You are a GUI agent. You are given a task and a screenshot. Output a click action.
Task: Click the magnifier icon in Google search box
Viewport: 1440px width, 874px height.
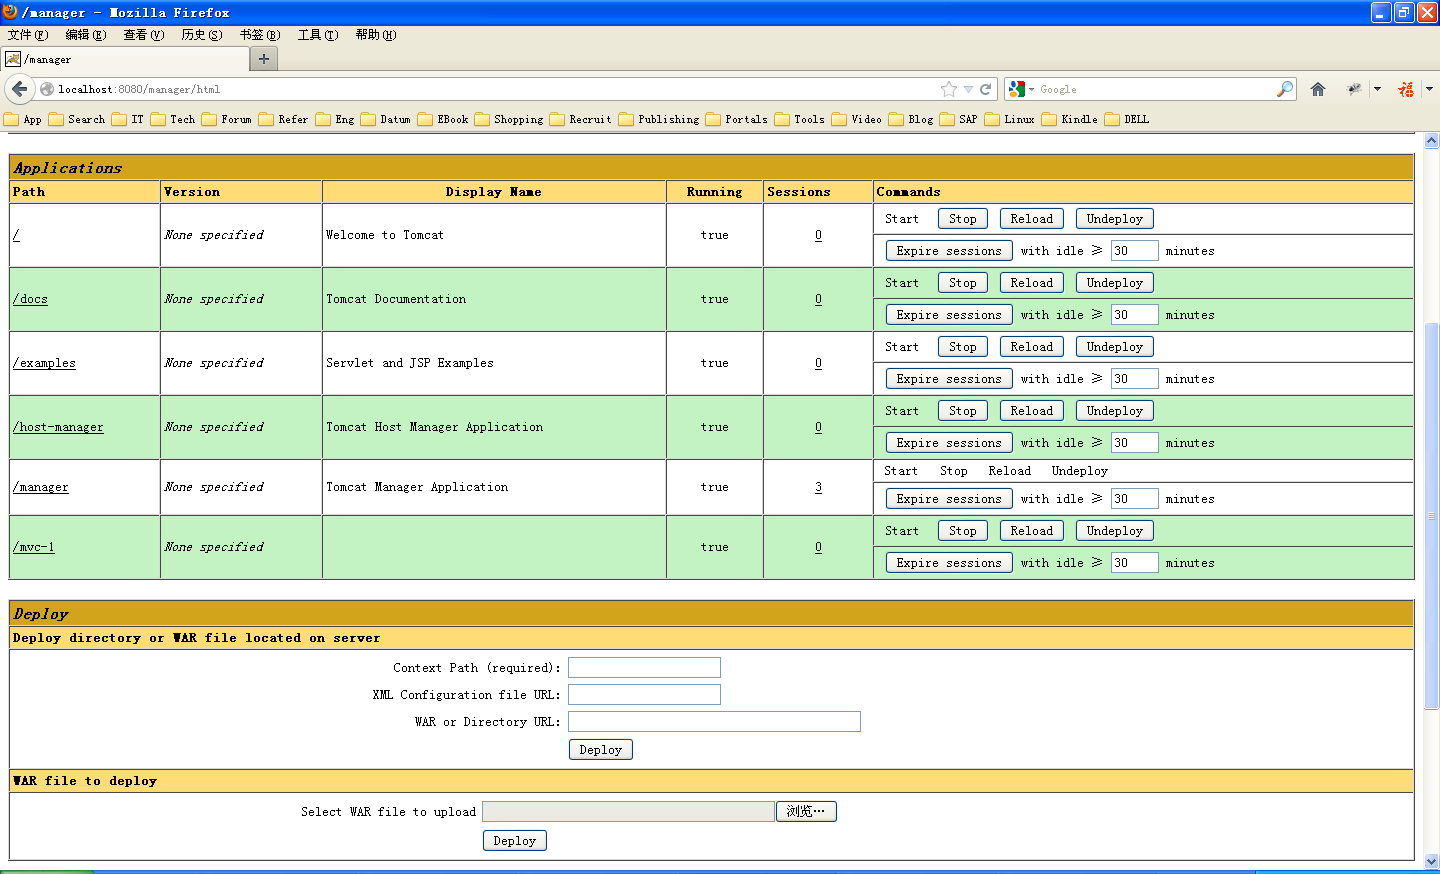1285,89
